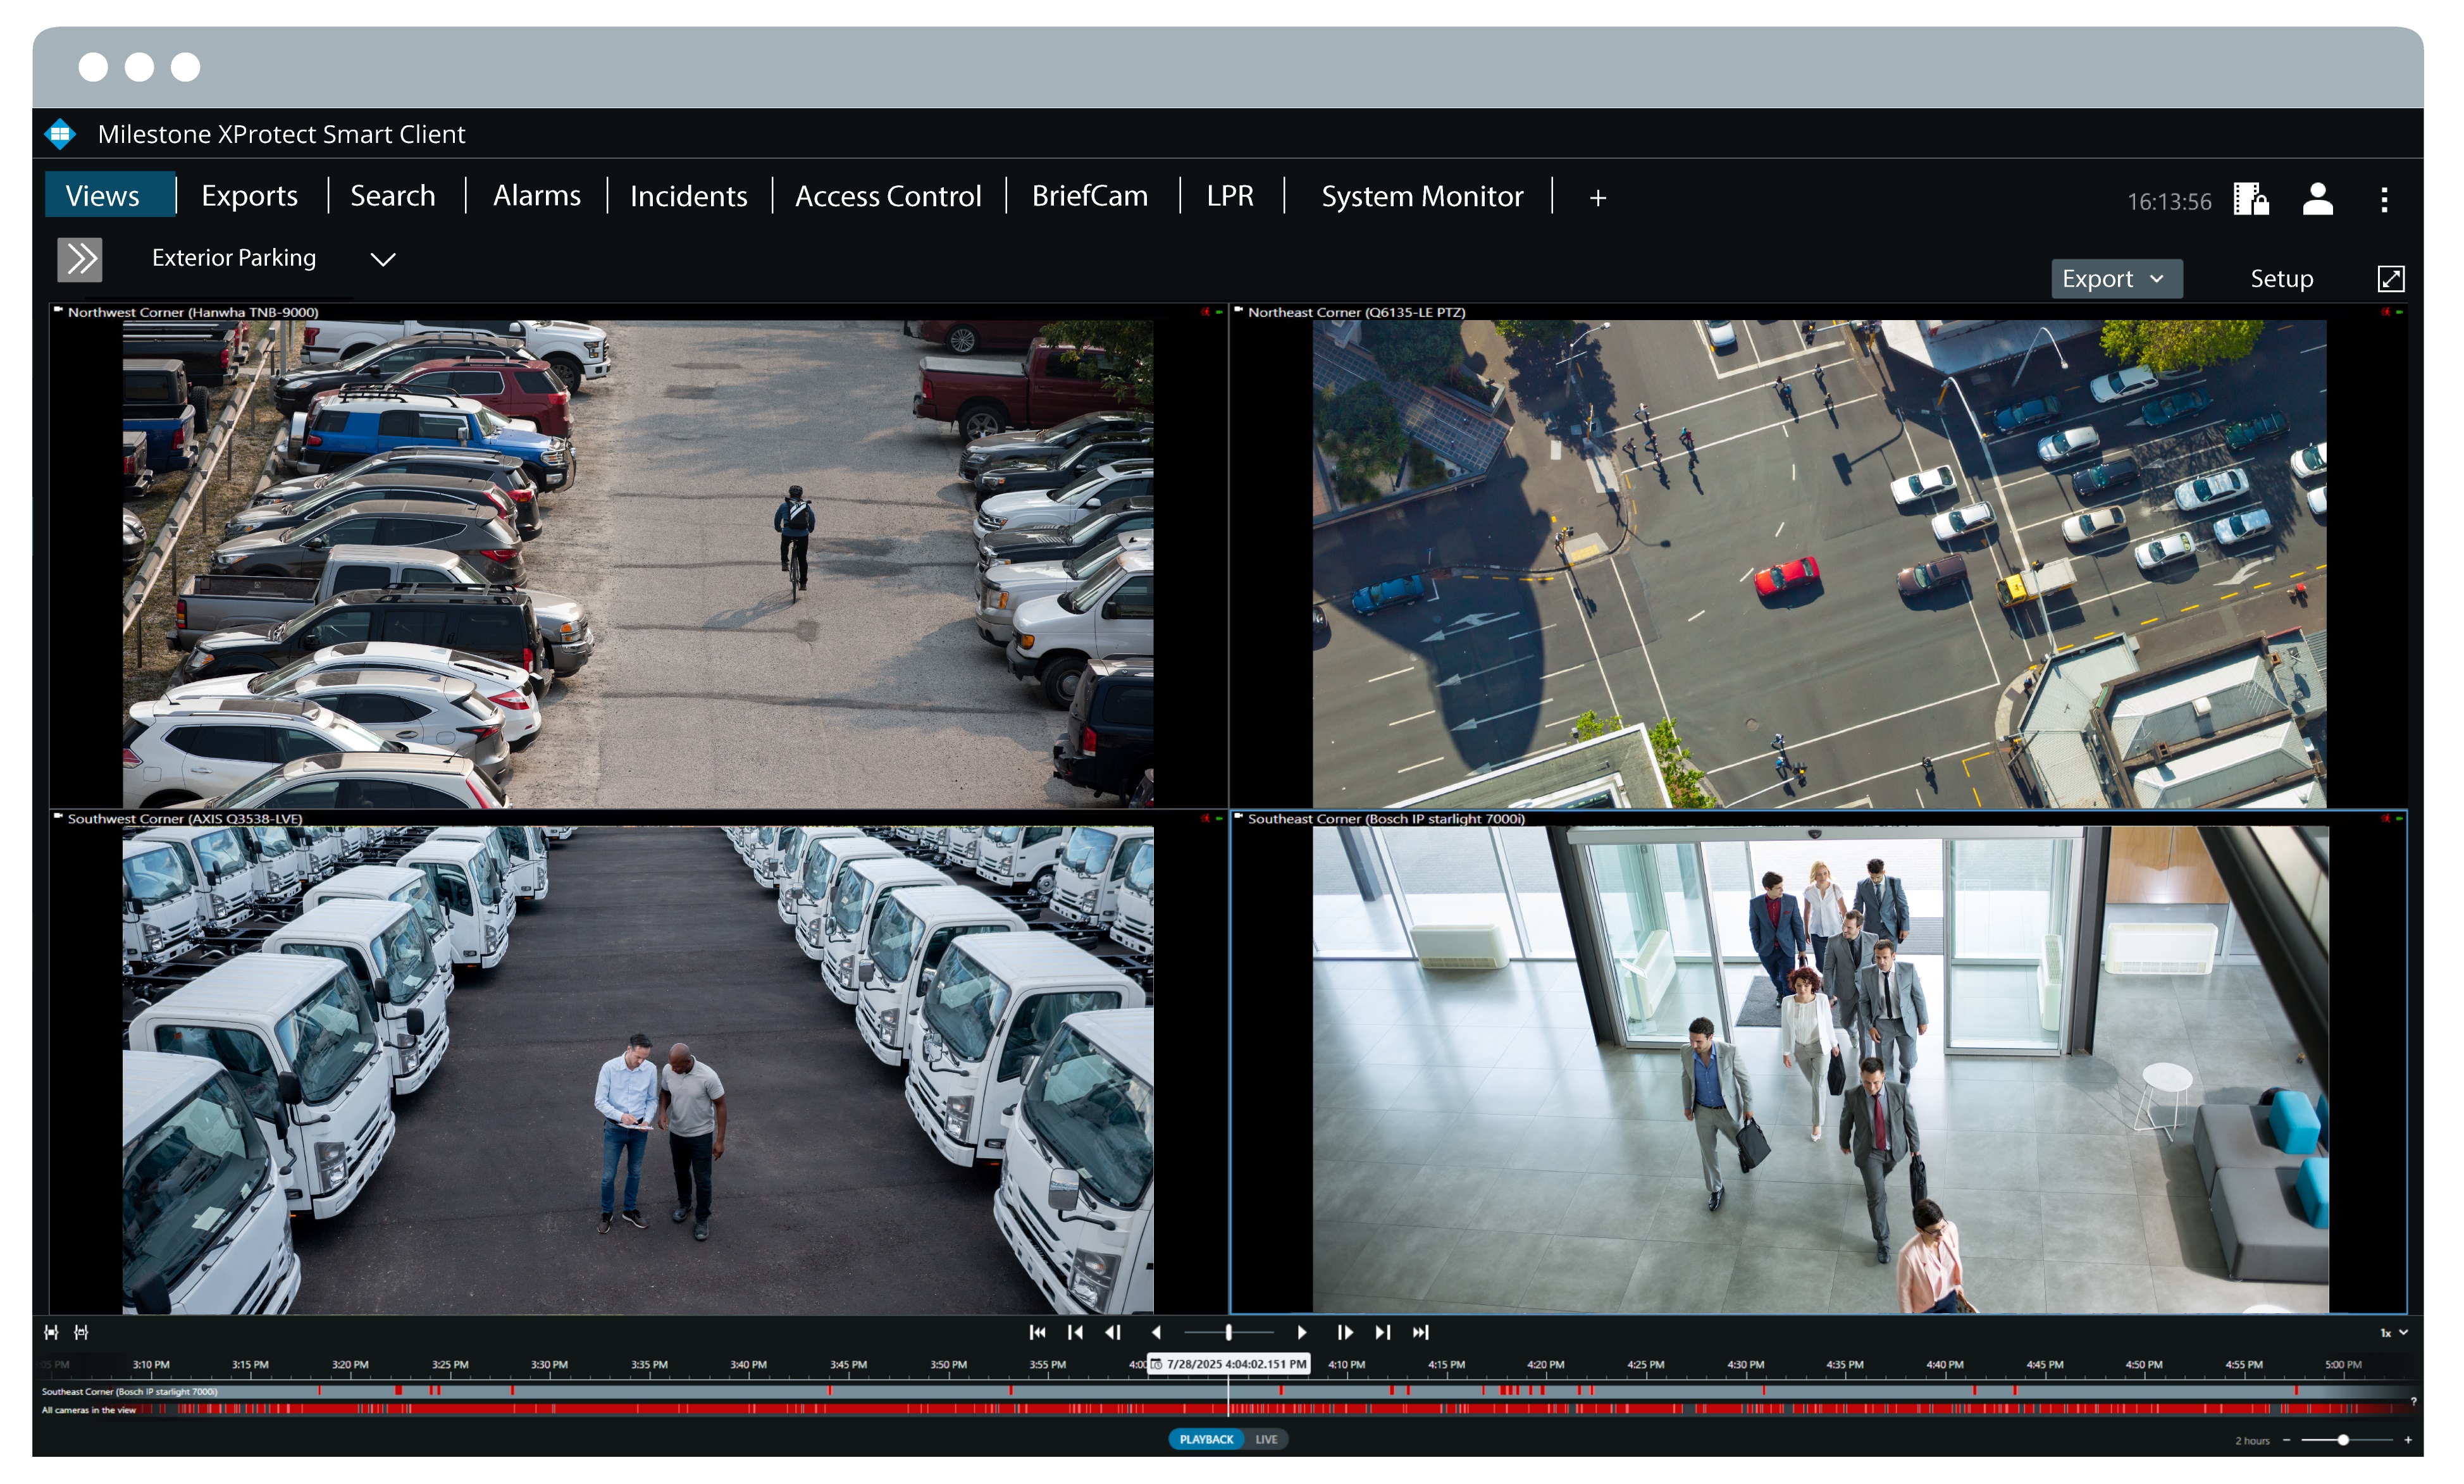Click the first window control dot
The width and height of the screenshot is (2464, 1484).
[93, 67]
